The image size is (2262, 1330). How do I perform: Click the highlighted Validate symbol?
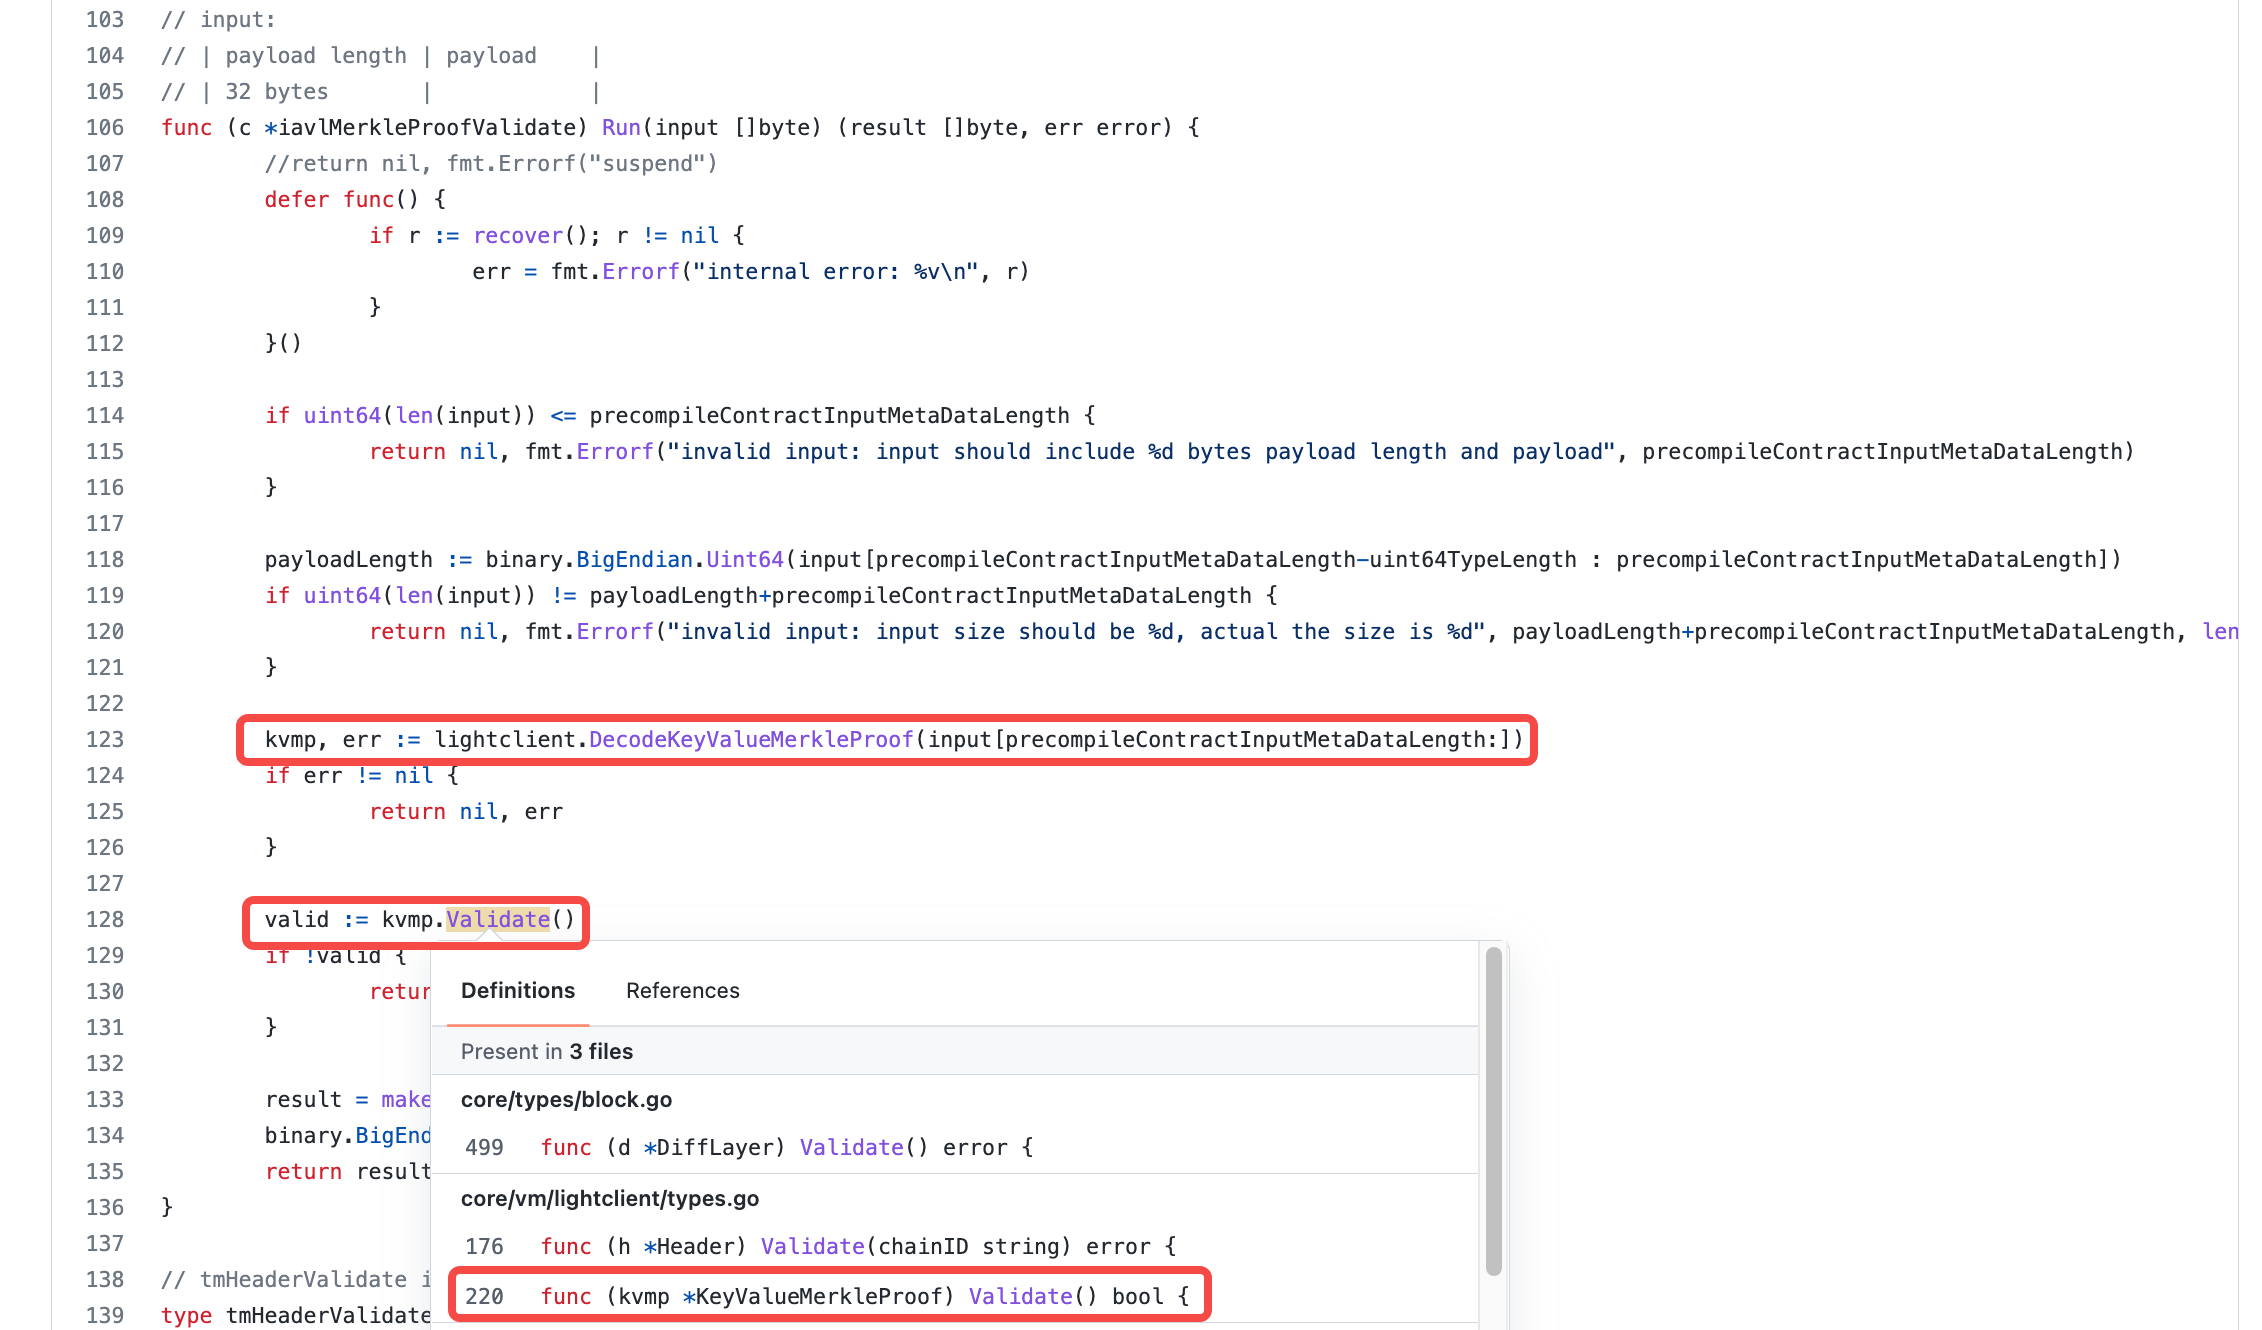point(498,919)
